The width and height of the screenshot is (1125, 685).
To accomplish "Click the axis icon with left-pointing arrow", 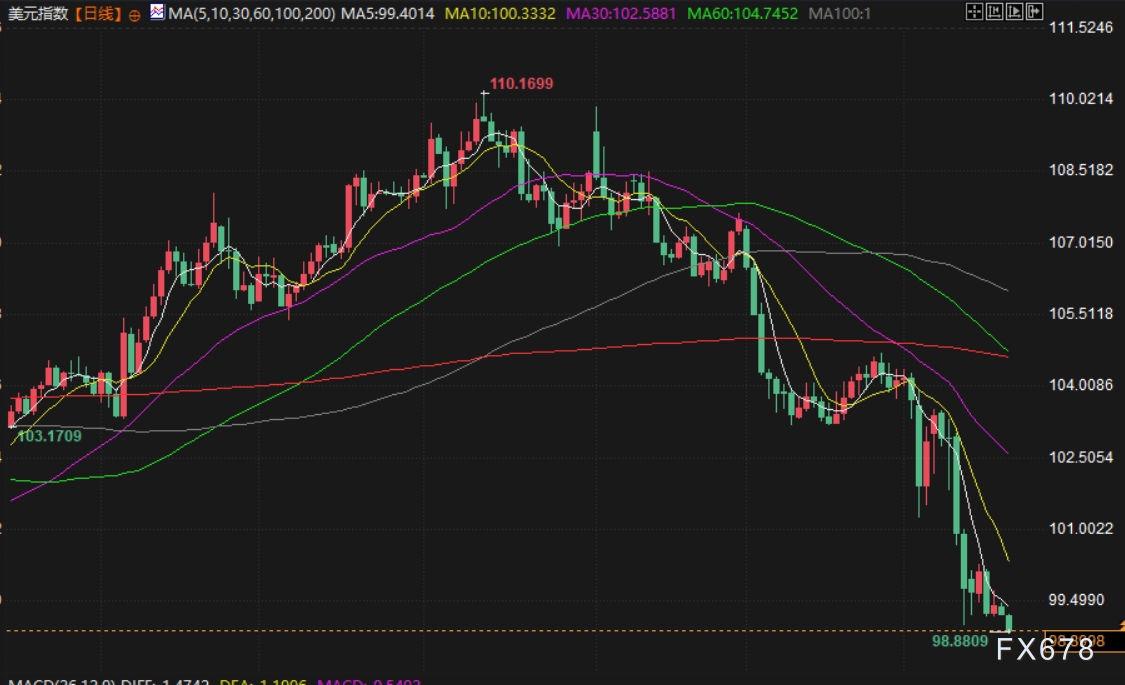I will [994, 13].
